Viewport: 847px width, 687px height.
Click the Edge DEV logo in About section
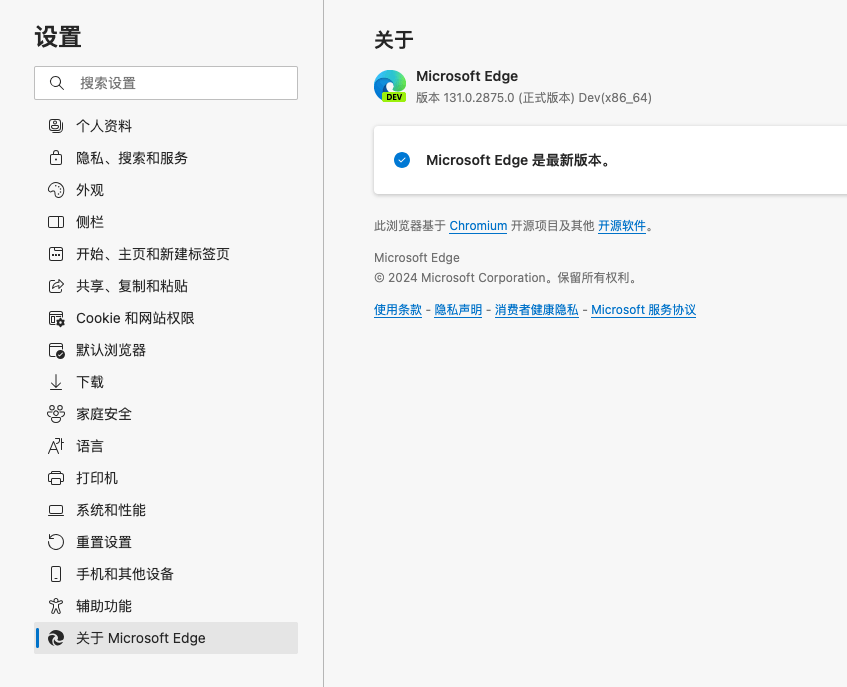click(x=390, y=86)
